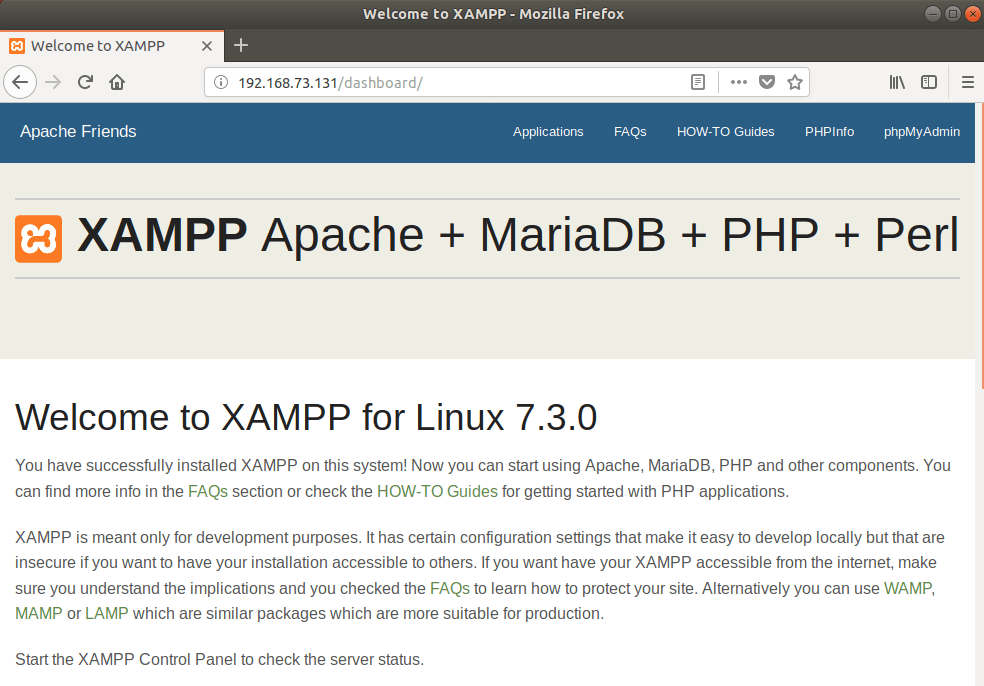The width and height of the screenshot is (984, 686).
Task: Reload the current page
Action: (x=85, y=82)
